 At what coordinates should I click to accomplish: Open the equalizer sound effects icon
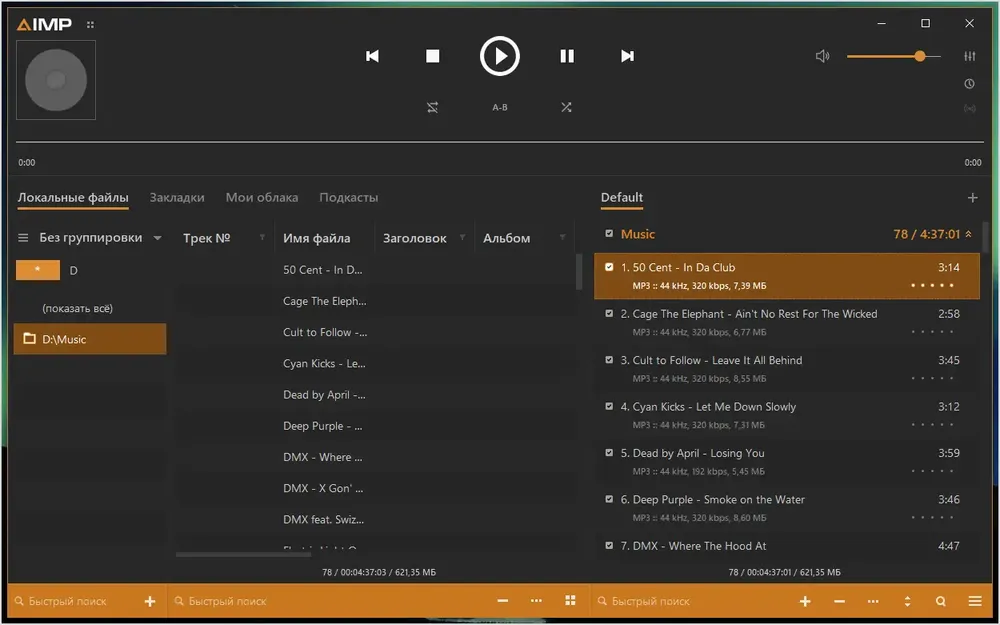click(x=969, y=56)
